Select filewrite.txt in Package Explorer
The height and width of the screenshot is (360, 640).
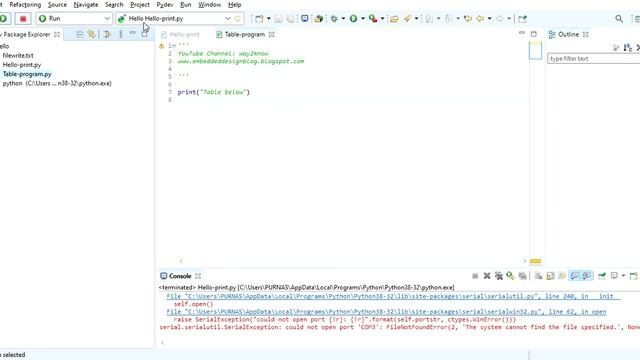(18, 55)
